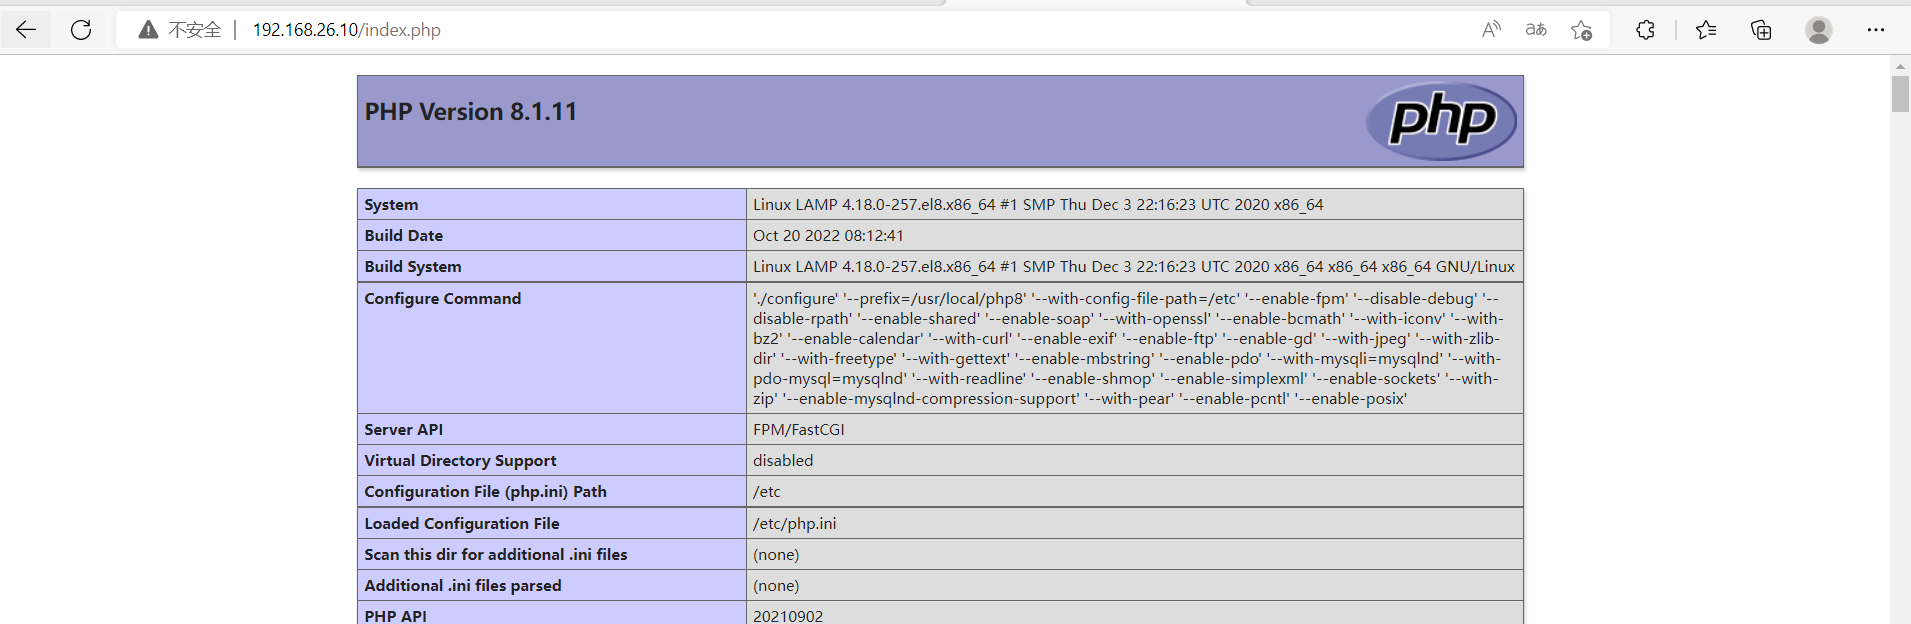Click the 'Loaded Configuration File' label
Image resolution: width=1911 pixels, height=624 pixels.
coord(462,523)
